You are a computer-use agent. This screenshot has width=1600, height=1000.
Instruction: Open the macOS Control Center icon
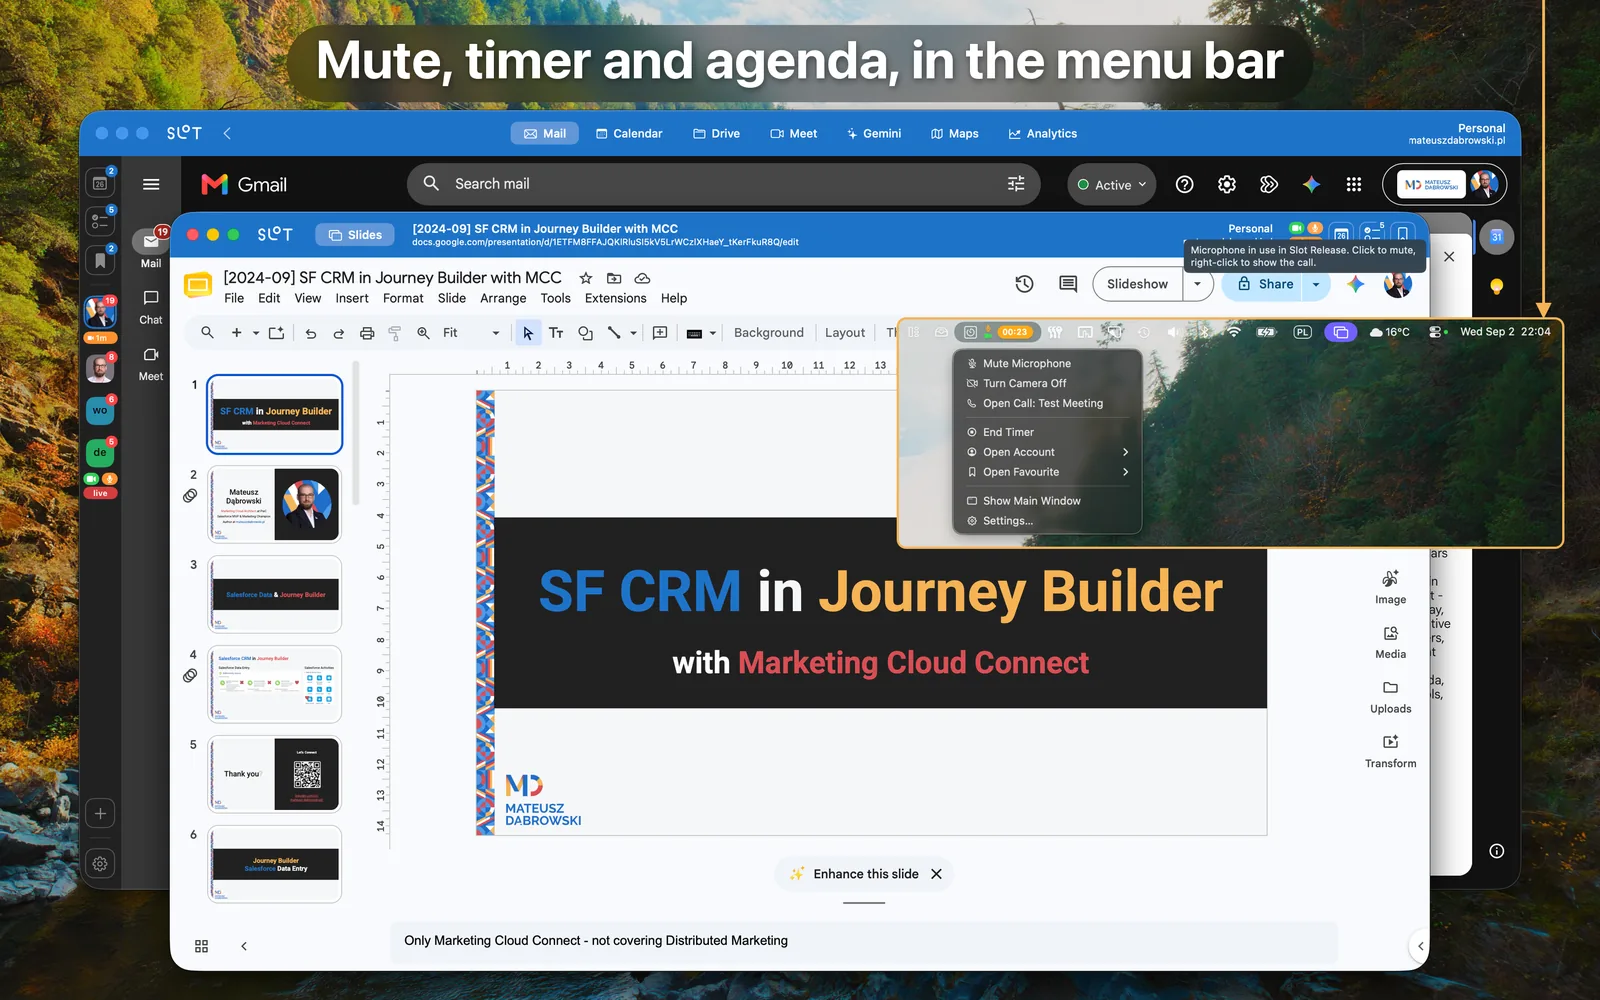(1436, 332)
